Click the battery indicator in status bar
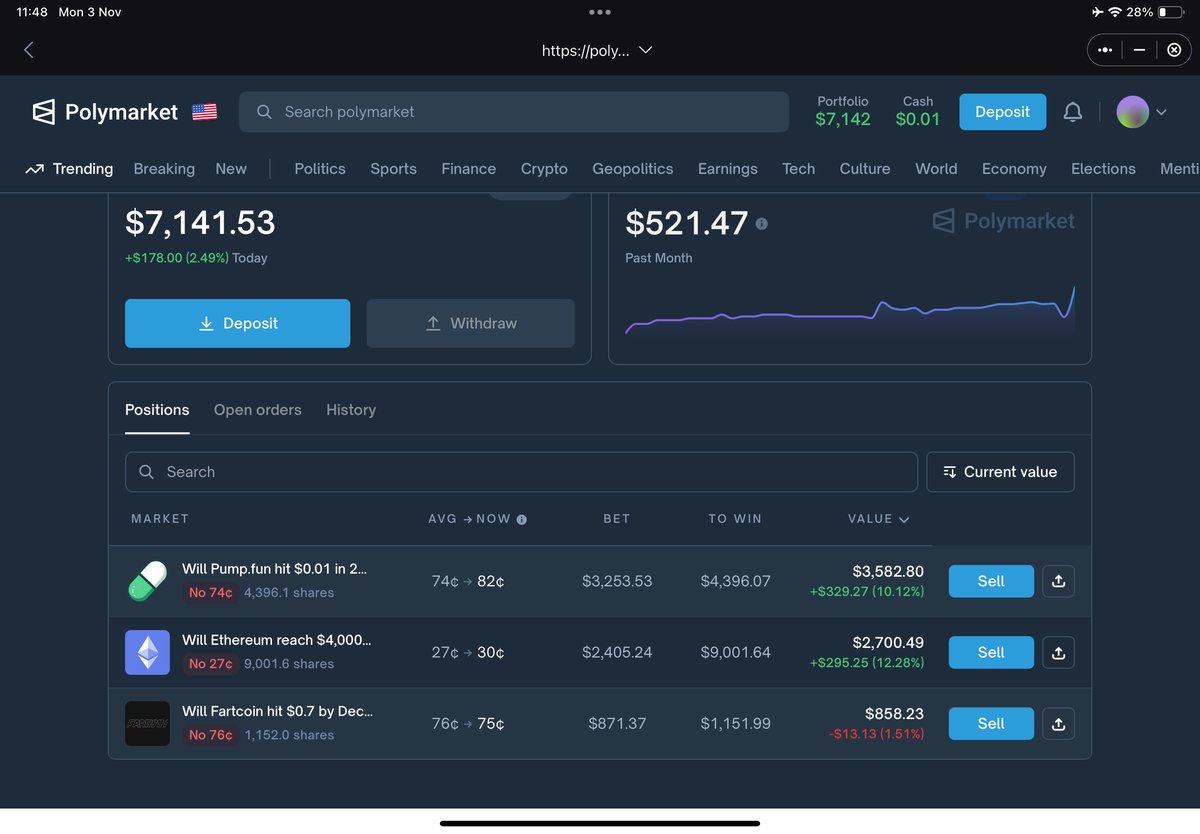 point(1170,12)
